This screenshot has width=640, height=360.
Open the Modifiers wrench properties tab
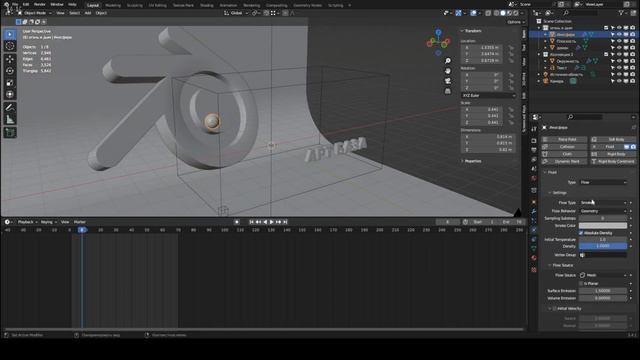[x=534, y=211]
